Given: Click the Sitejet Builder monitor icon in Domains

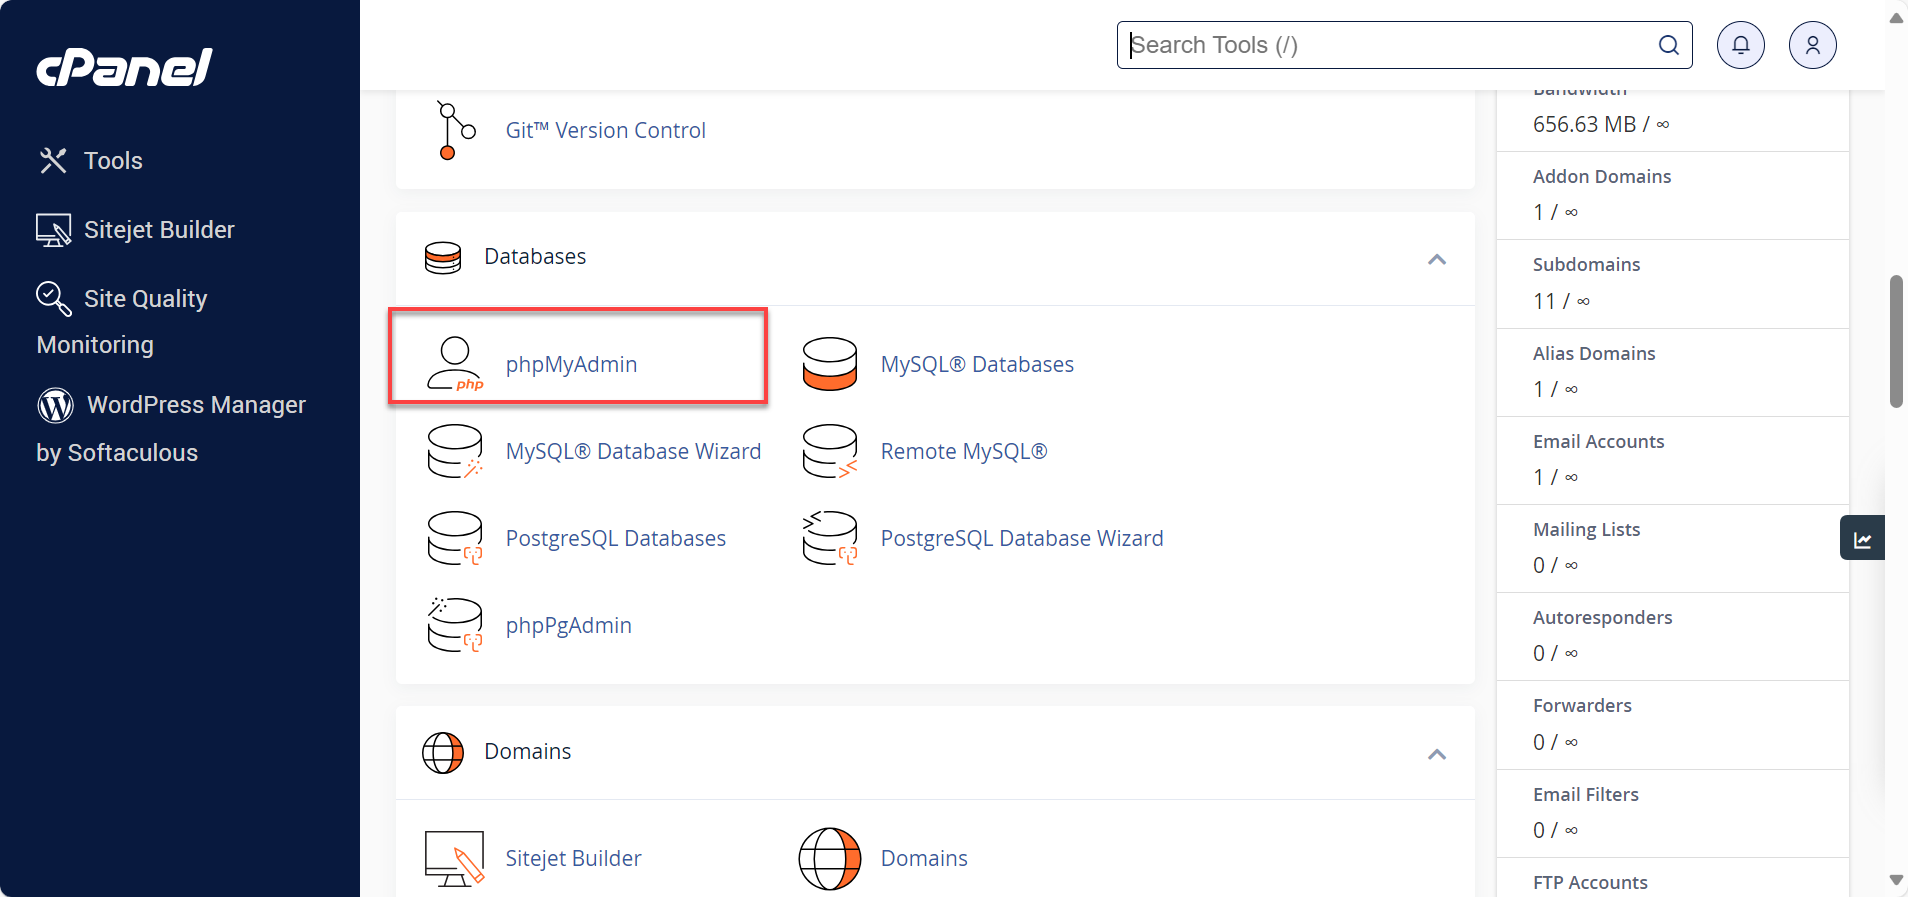Looking at the screenshot, I should (x=455, y=858).
